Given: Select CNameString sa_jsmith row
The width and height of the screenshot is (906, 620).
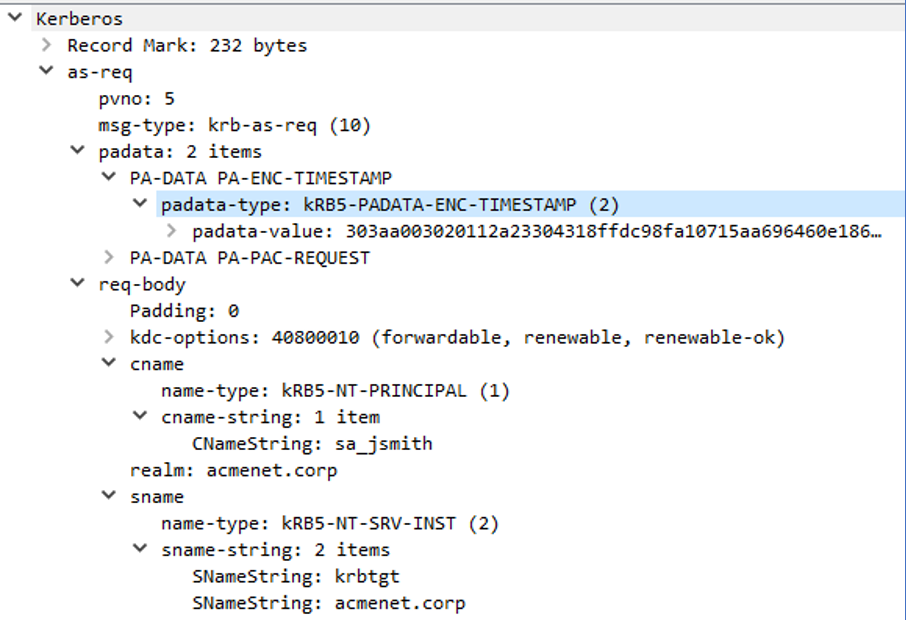Looking at the screenshot, I should pyautogui.click(x=312, y=443).
